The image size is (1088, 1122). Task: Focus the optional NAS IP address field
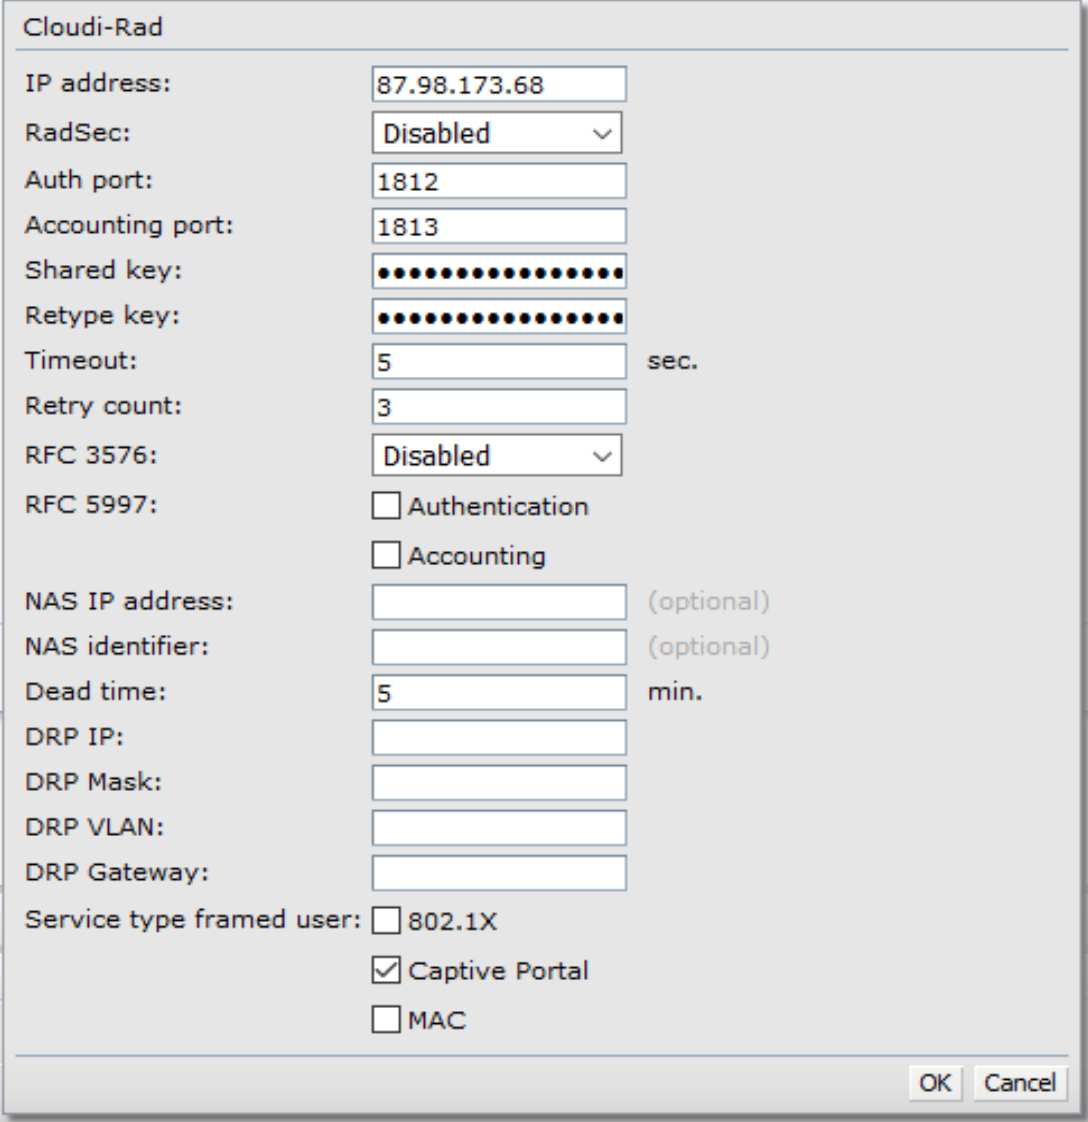(x=497, y=602)
